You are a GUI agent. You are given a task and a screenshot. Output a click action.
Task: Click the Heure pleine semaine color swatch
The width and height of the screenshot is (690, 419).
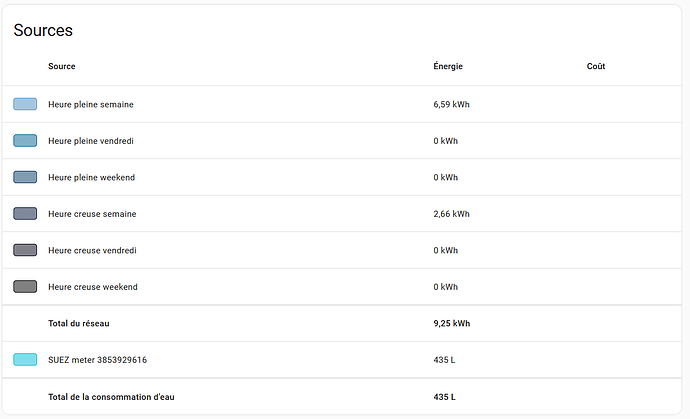pos(25,104)
